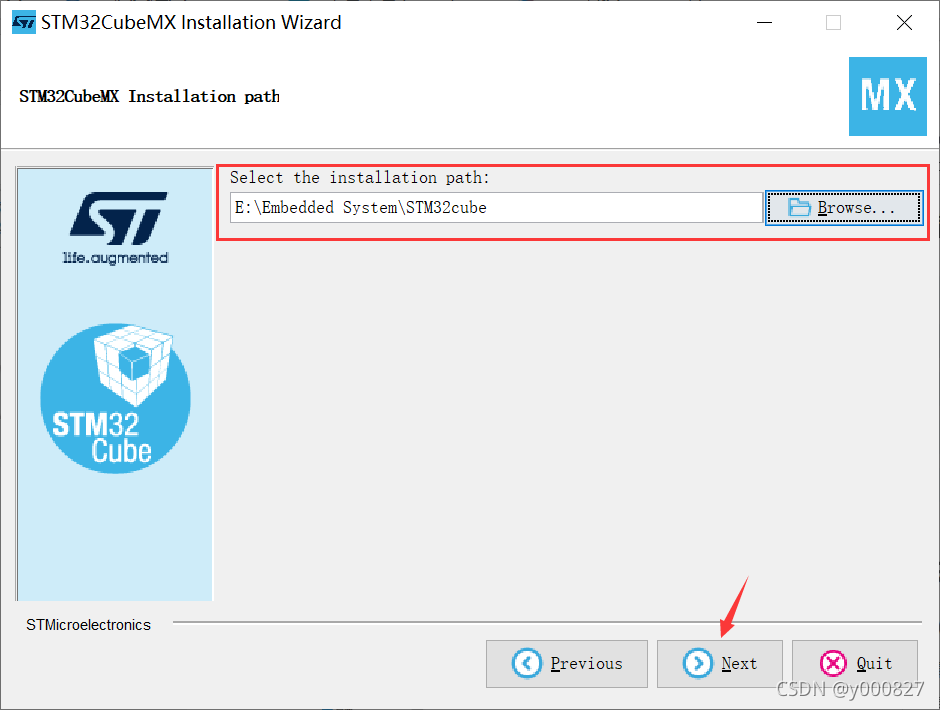The height and width of the screenshot is (710, 940).
Task: Click the 'STM32CubeMX Installation path' heading
Action: tap(149, 97)
